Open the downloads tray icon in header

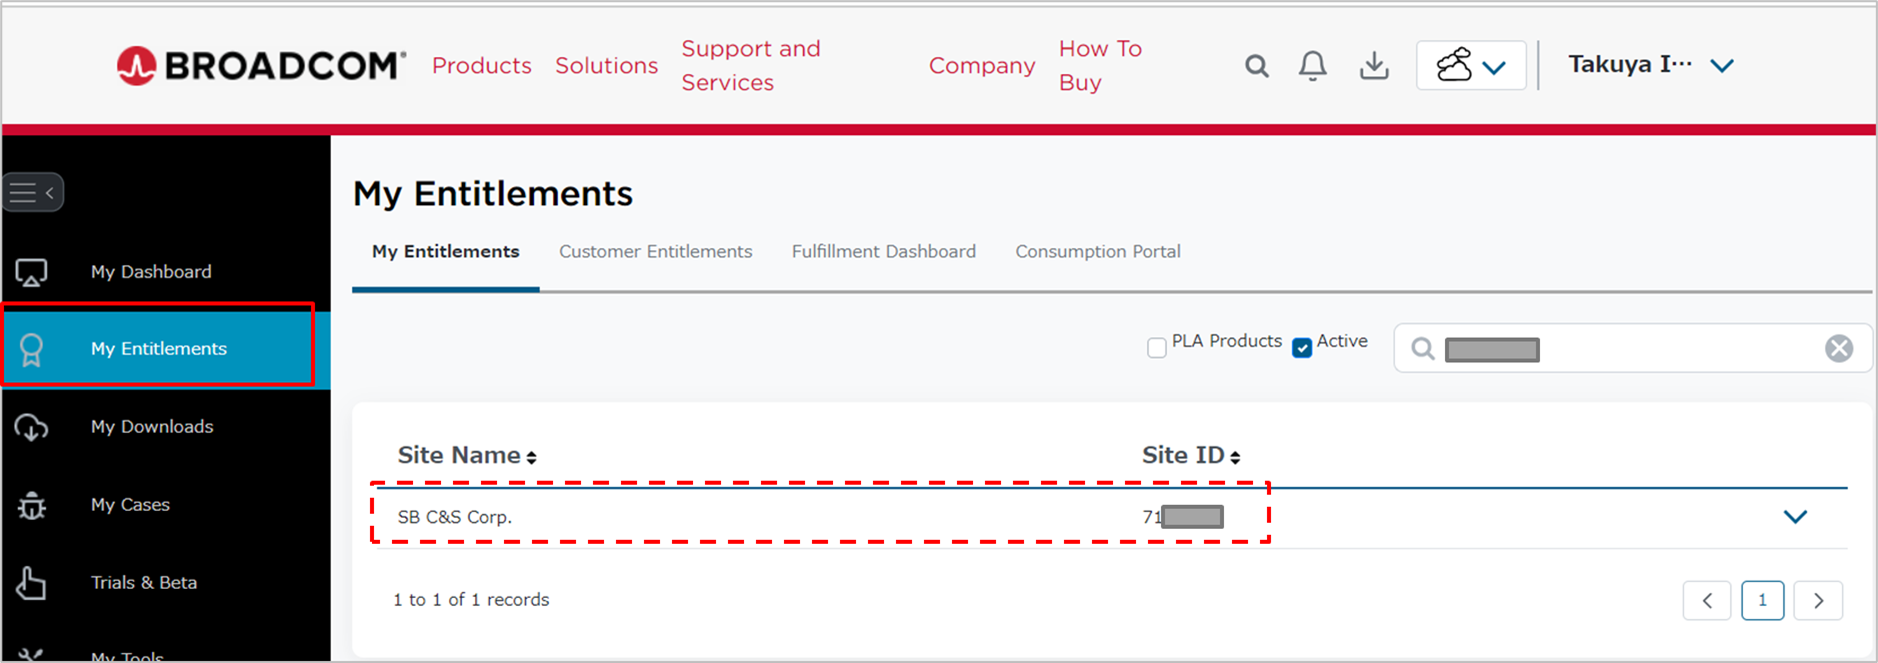[1375, 66]
